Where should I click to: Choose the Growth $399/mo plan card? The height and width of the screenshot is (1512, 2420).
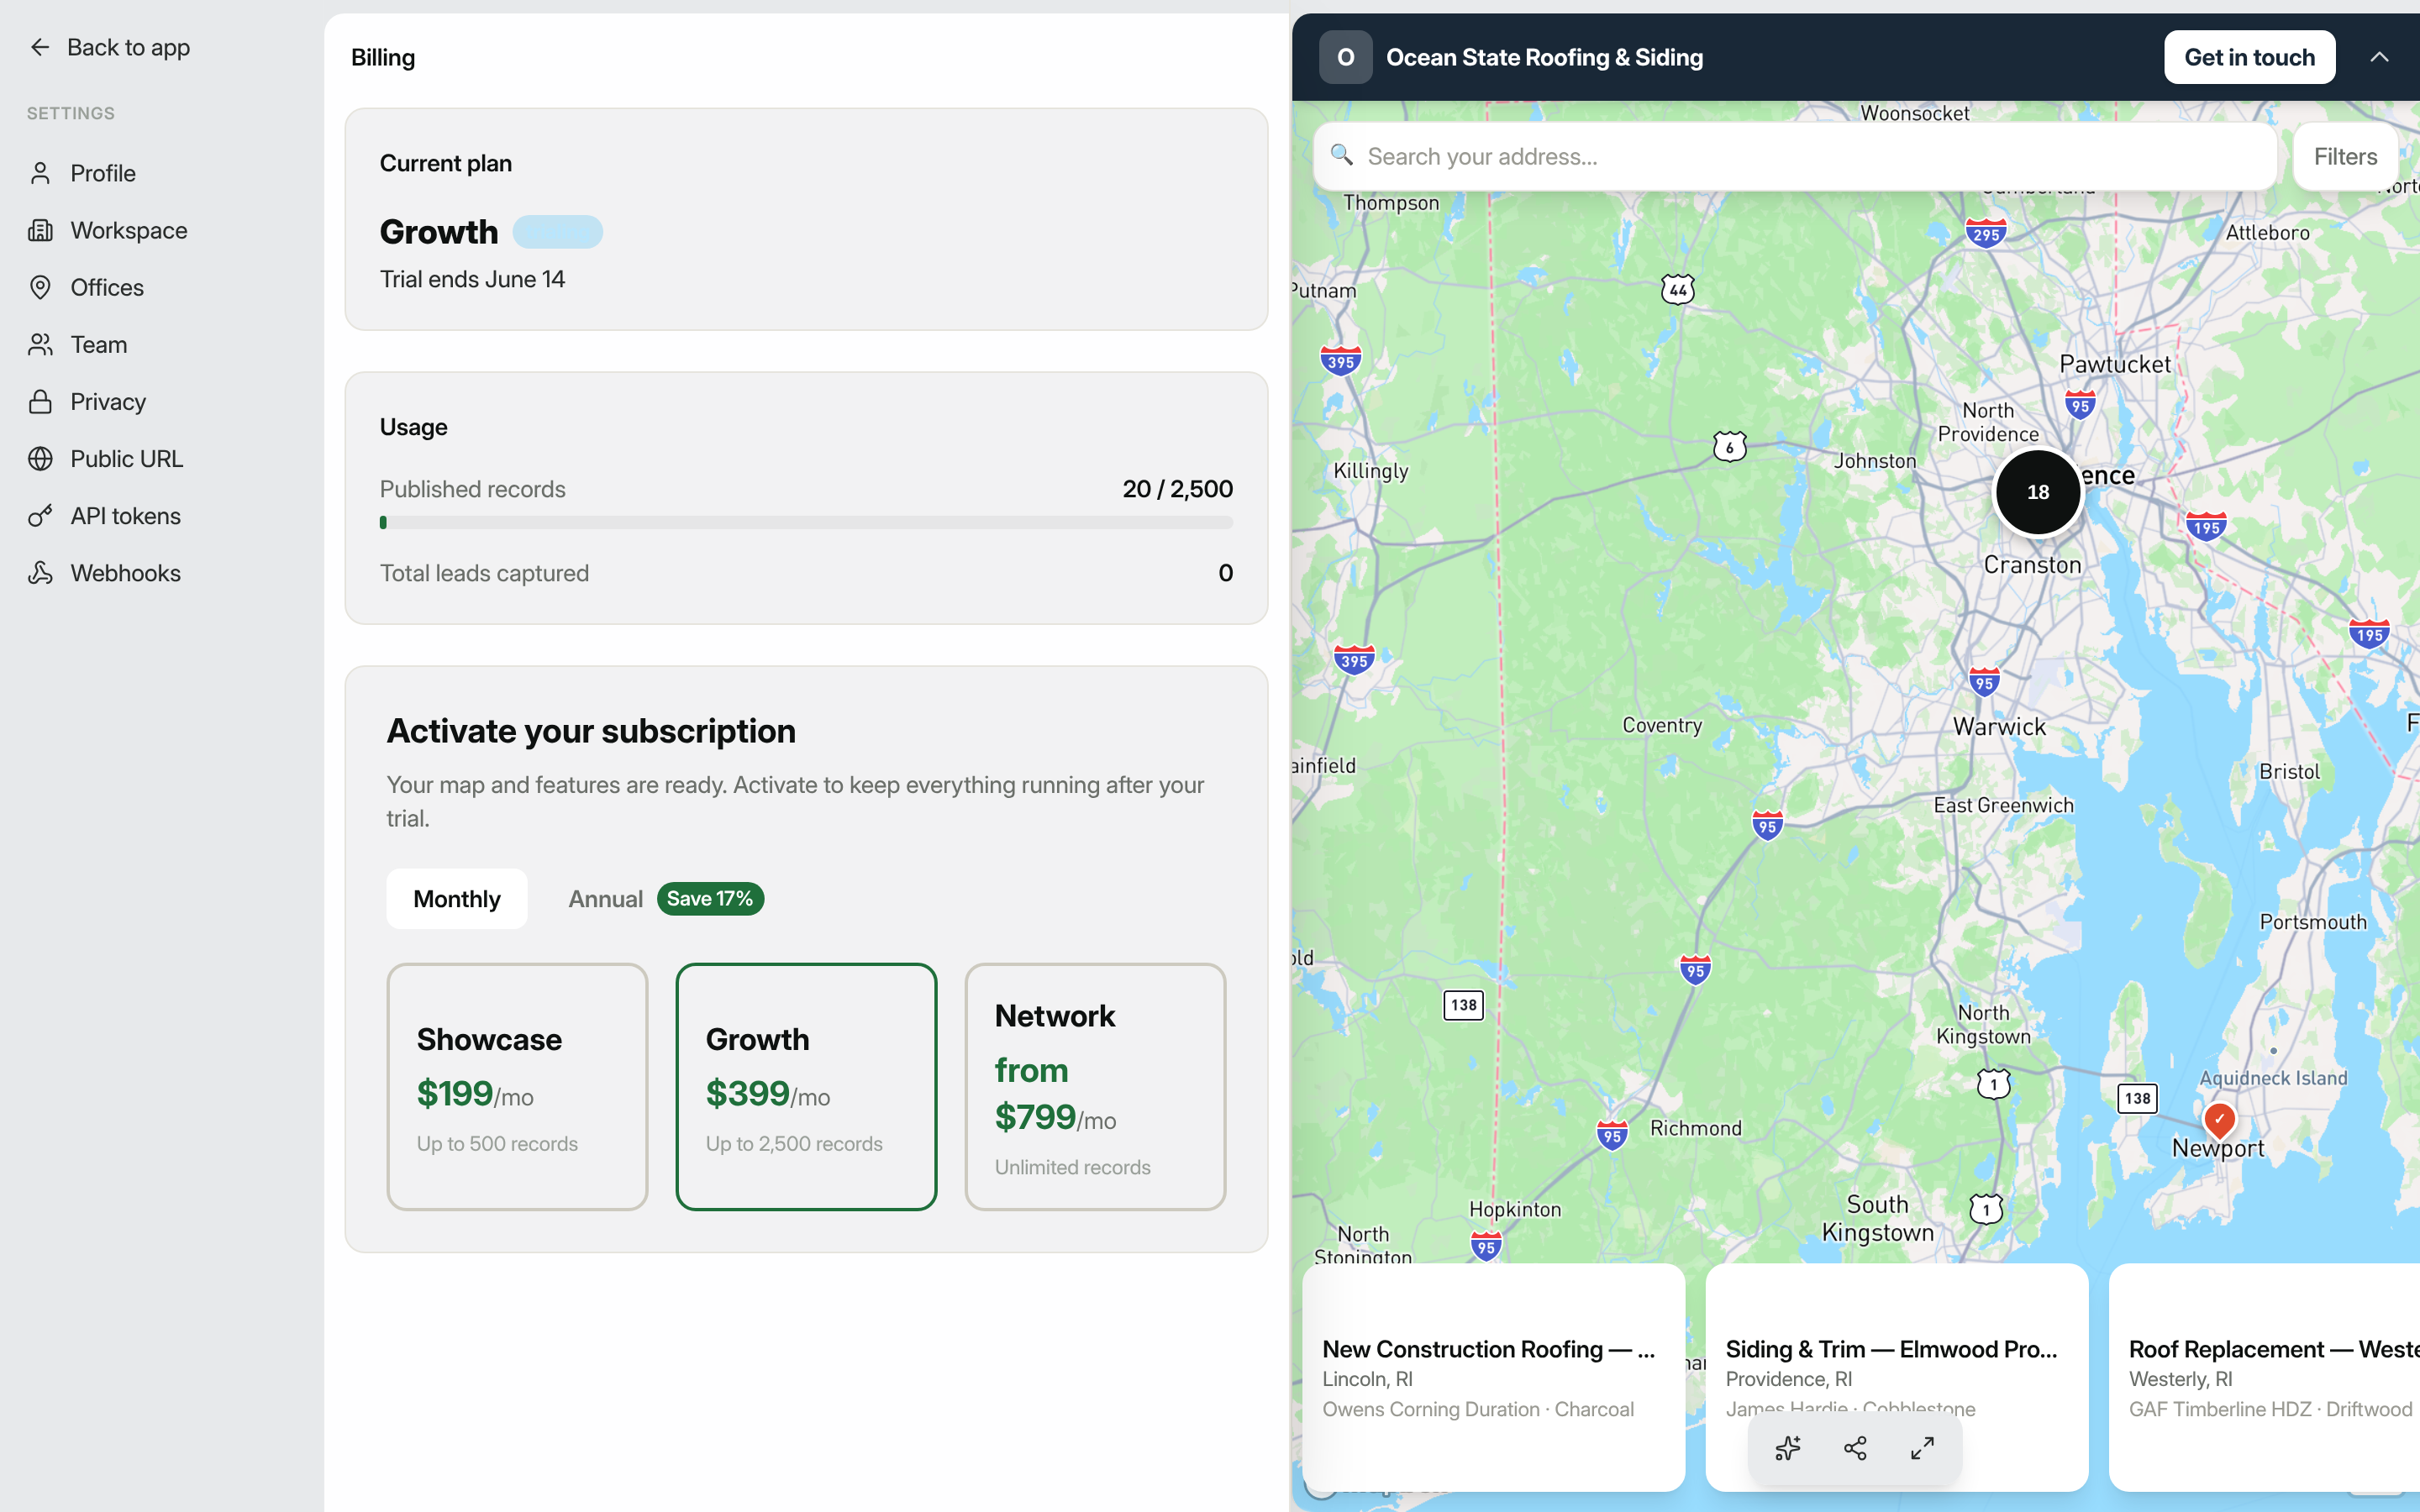(x=806, y=1087)
